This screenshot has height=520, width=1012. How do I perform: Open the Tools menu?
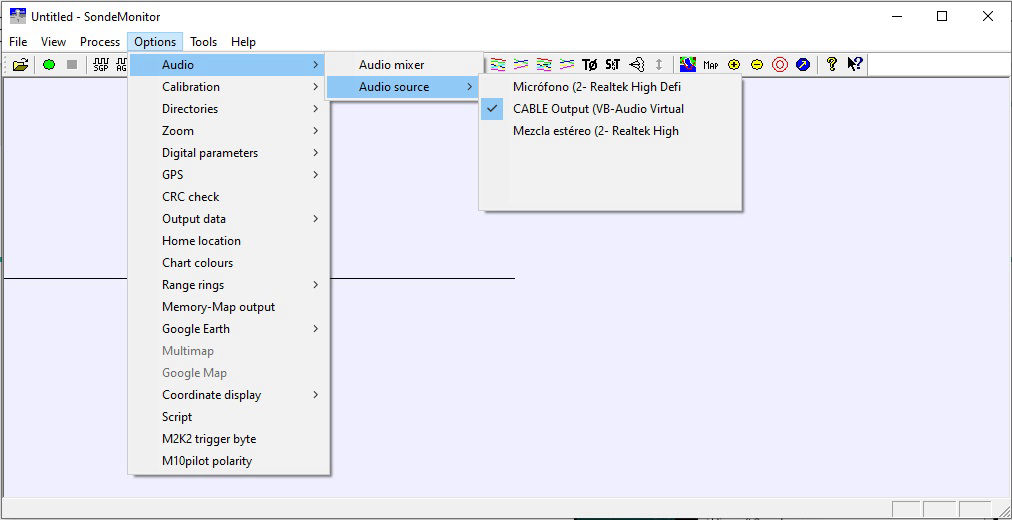coord(203,42)
